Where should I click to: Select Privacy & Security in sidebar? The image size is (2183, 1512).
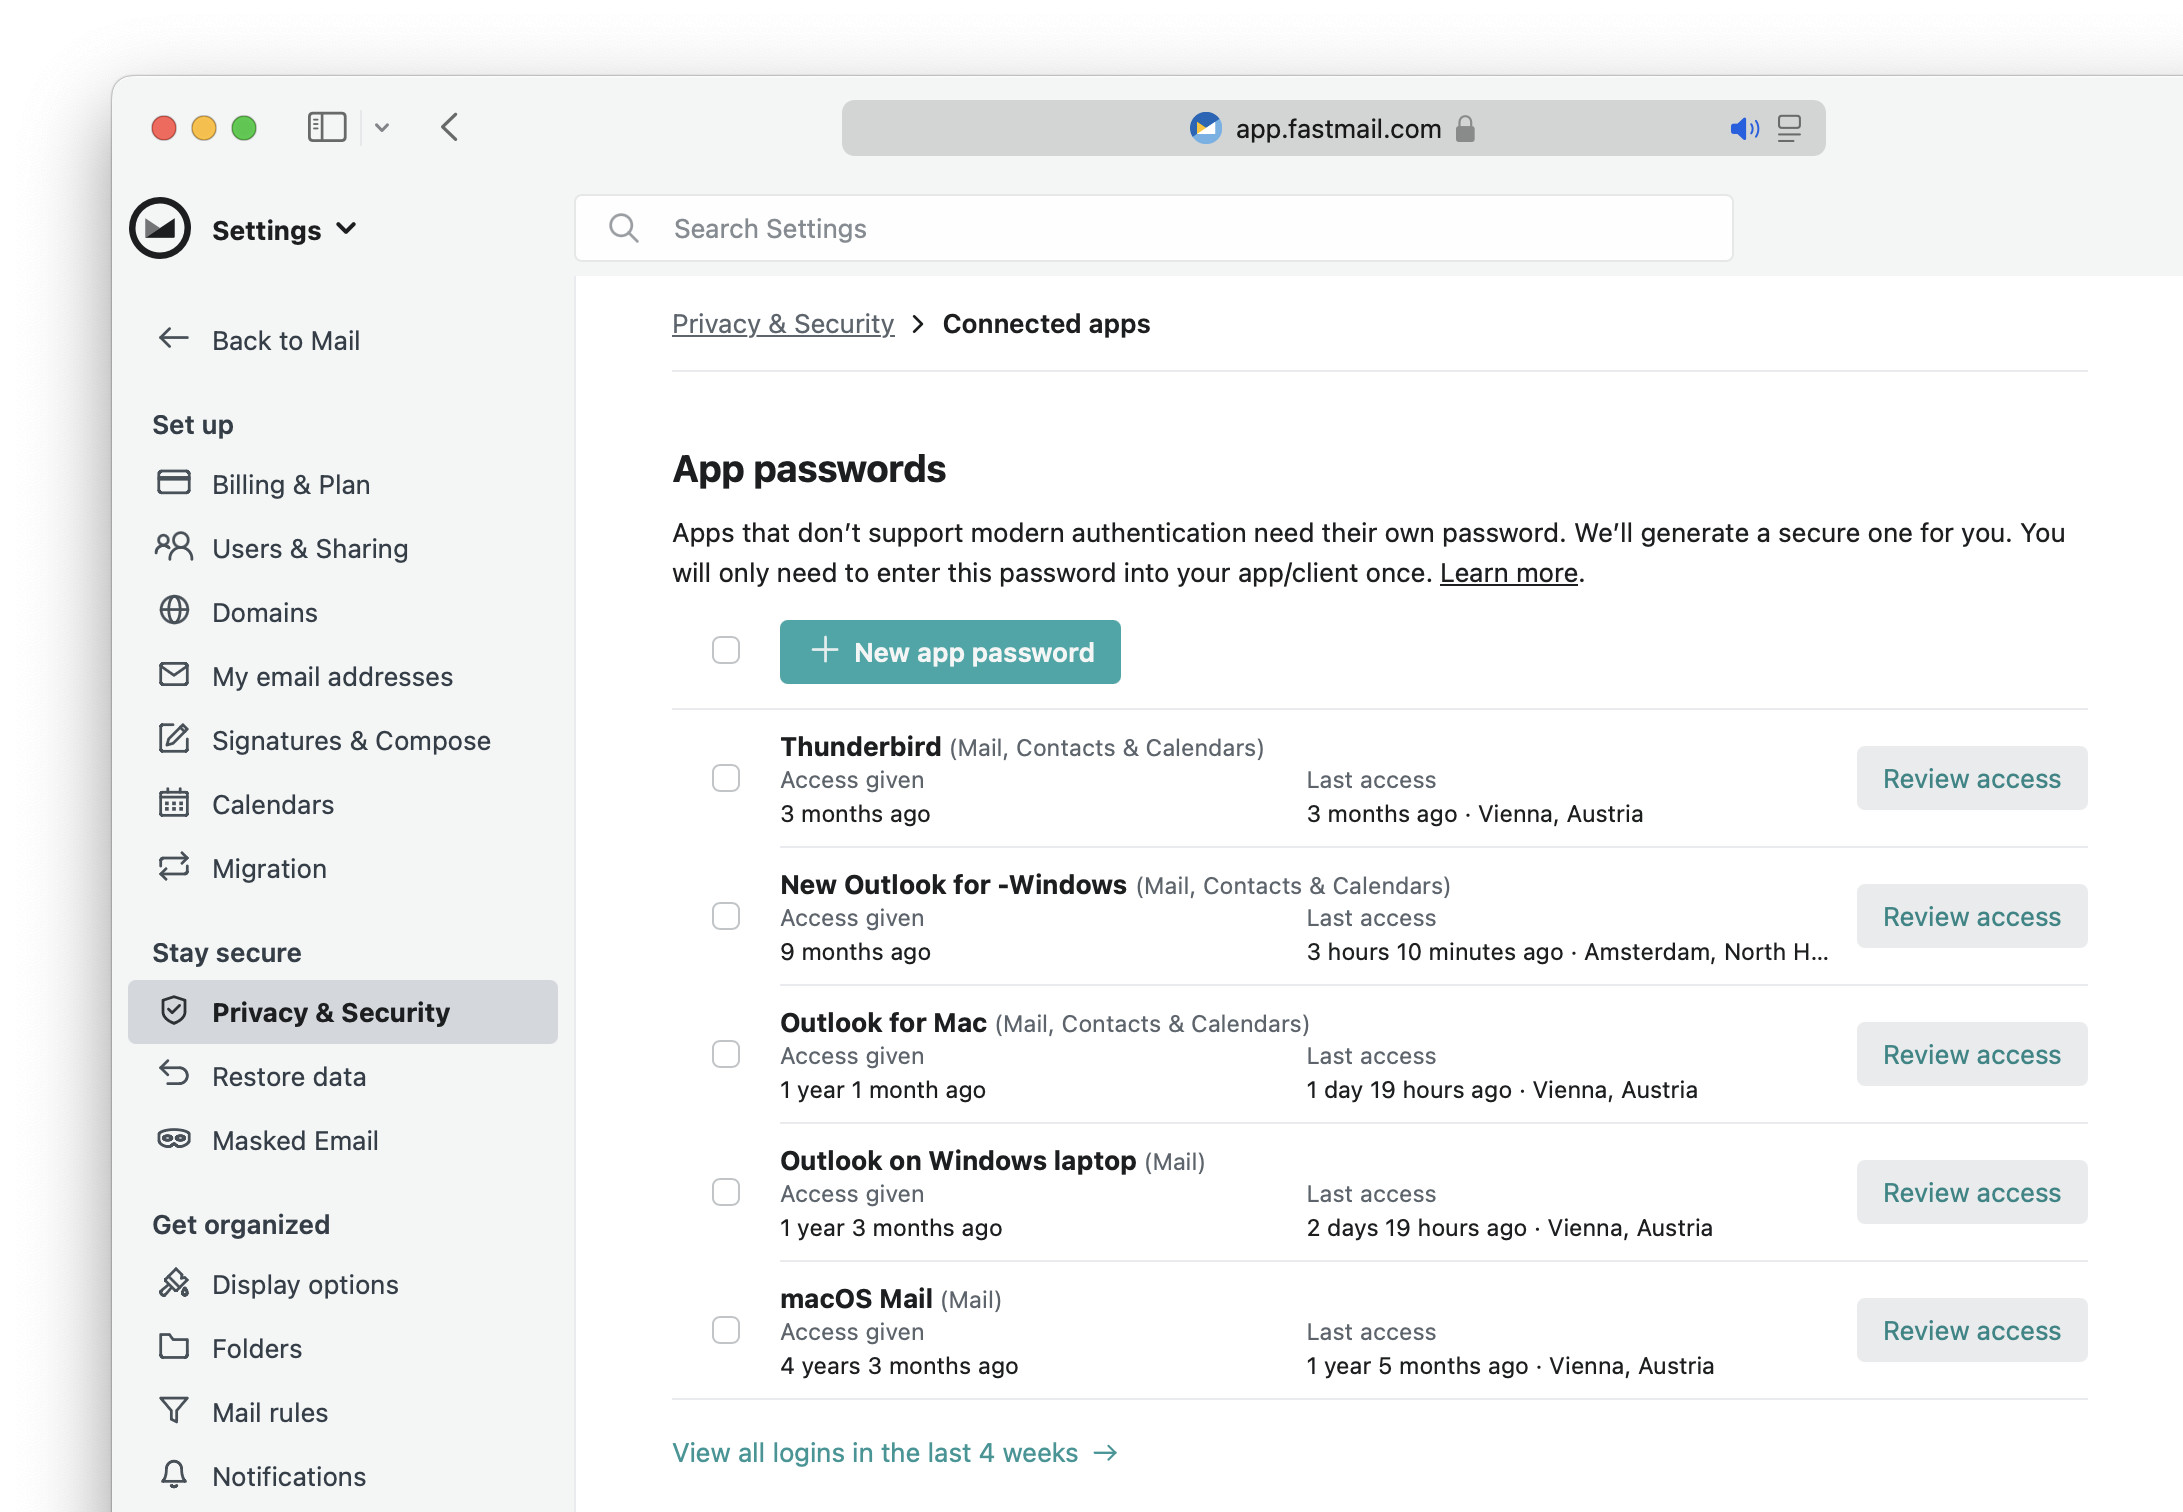(343, 1012)
